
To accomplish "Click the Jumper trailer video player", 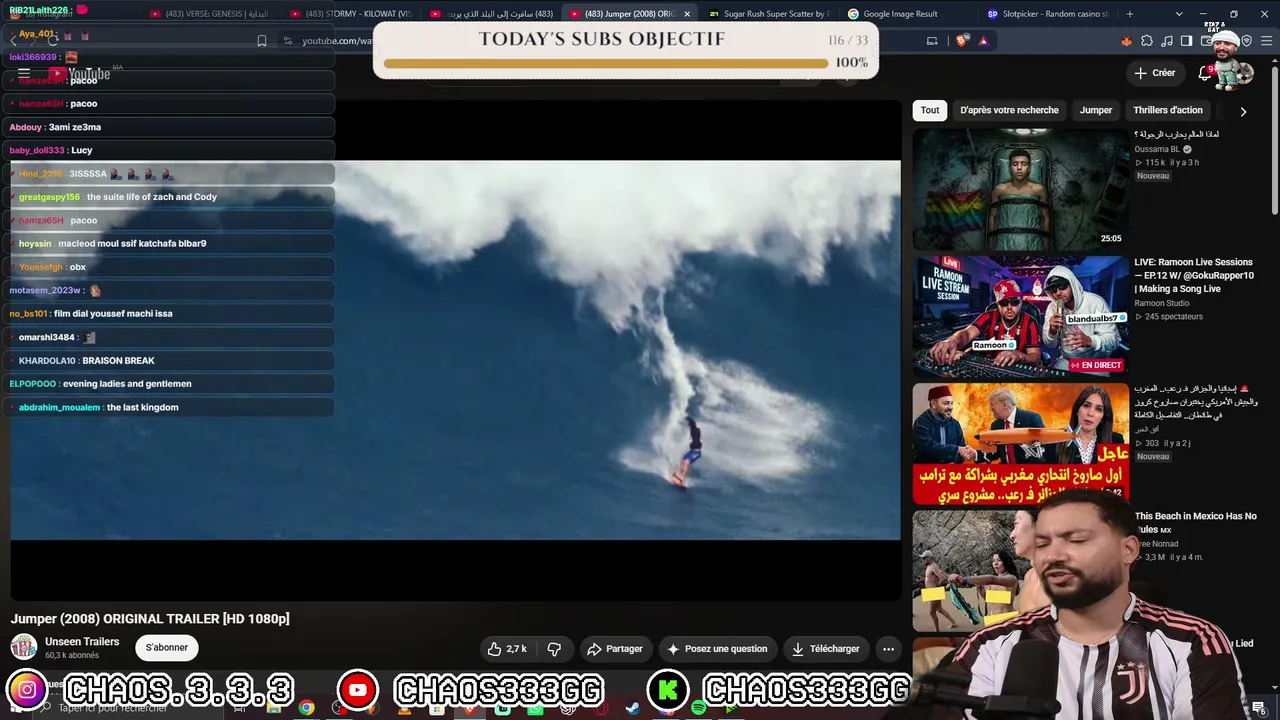I will [x=456, y=350].
